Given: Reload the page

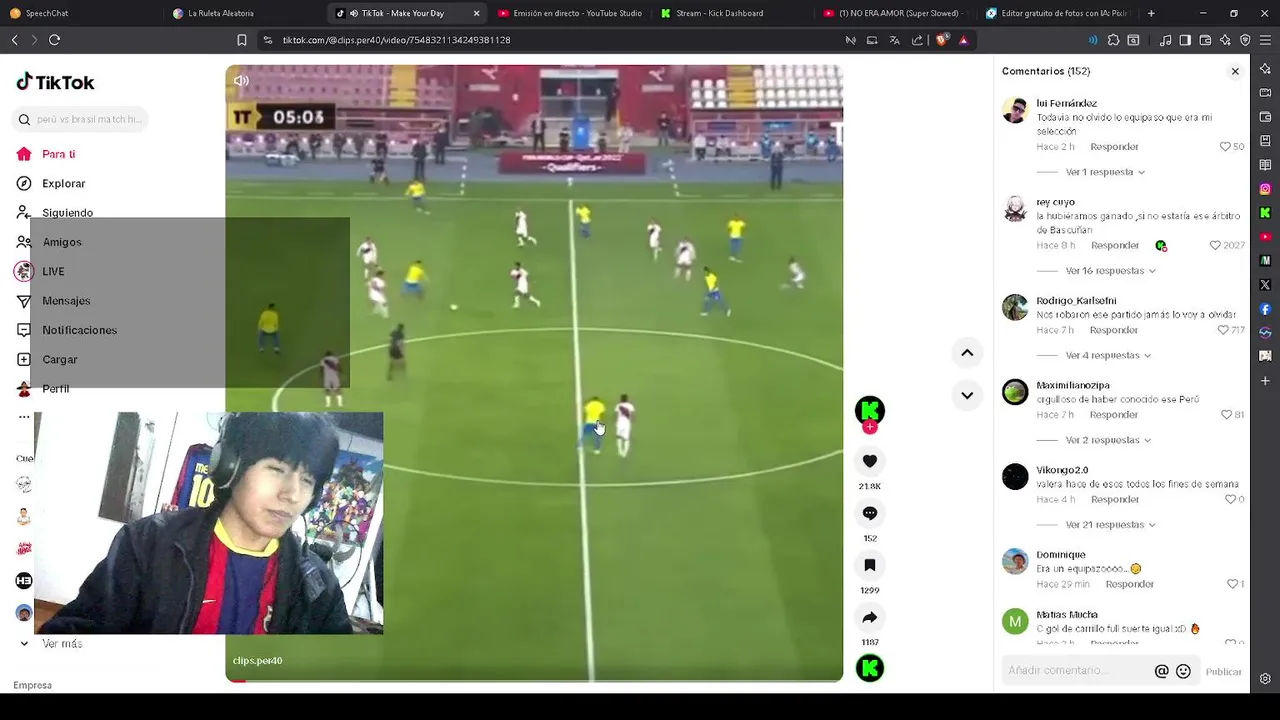Looking at the screenshot, I should pos(54,40).
